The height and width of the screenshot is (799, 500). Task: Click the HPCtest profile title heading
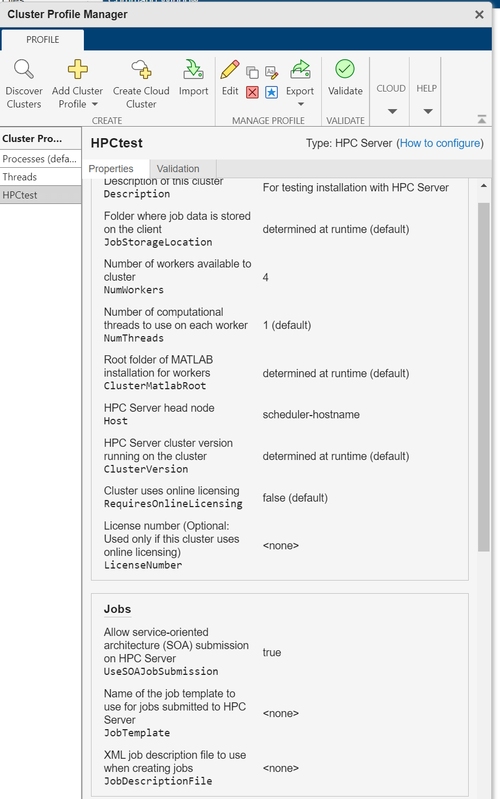(x=117, y=143)
